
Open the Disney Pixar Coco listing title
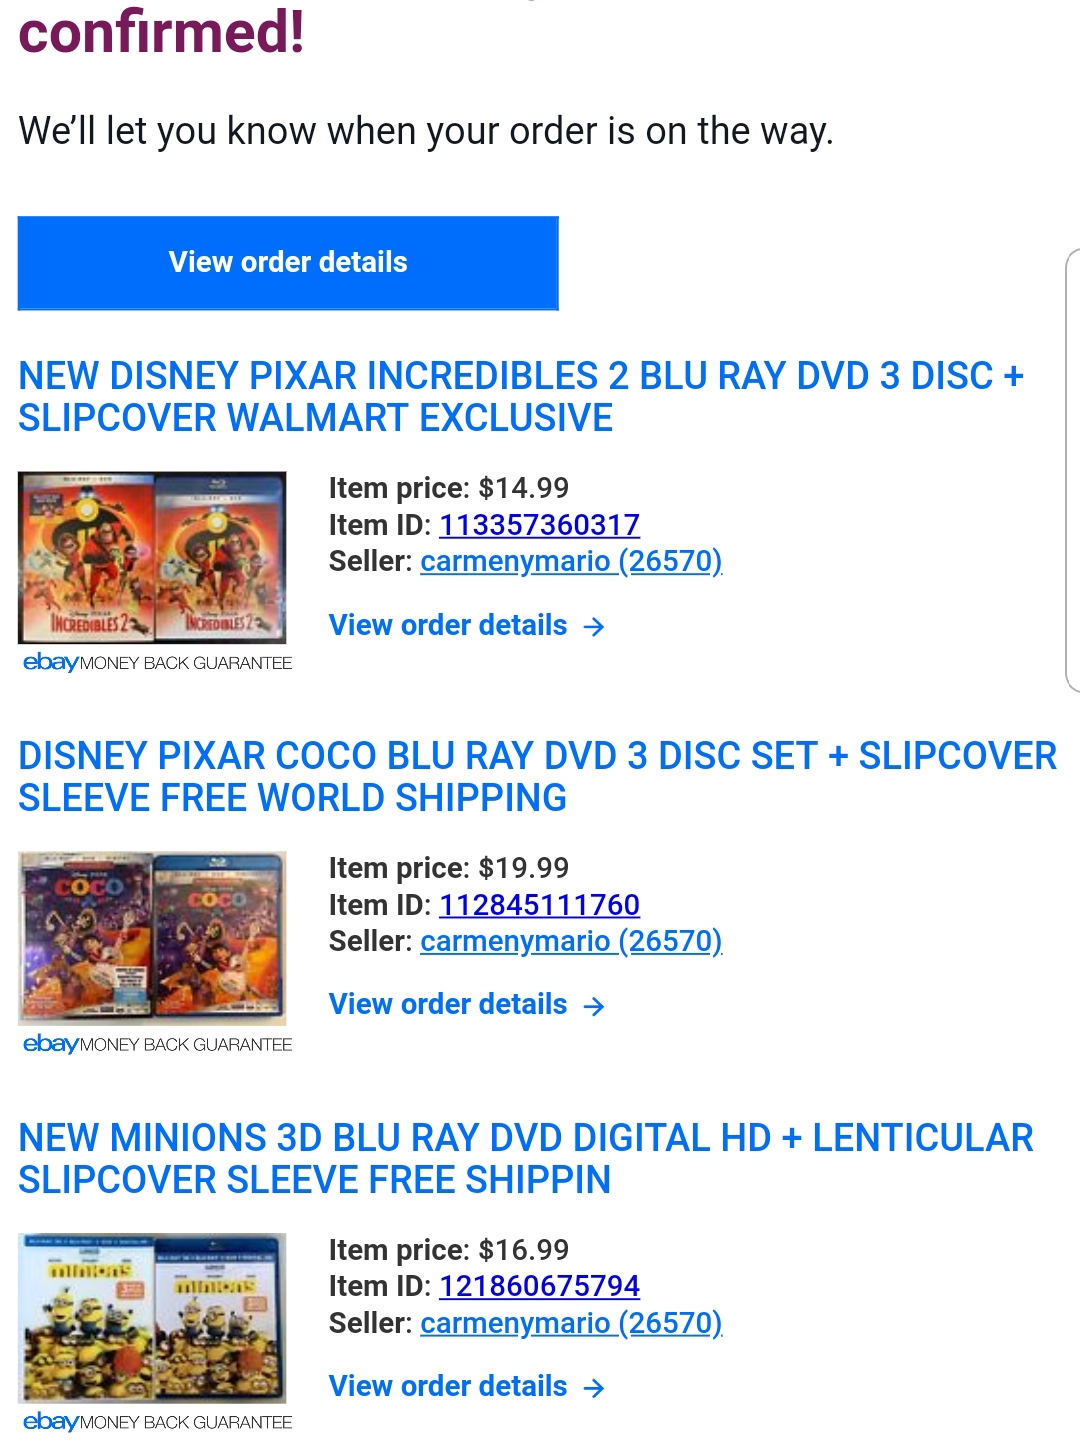pos(537,777)
